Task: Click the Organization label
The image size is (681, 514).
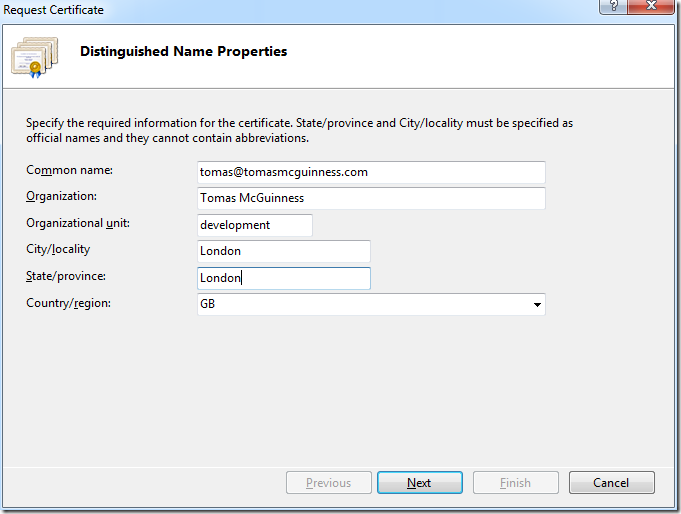Action: 61,196
